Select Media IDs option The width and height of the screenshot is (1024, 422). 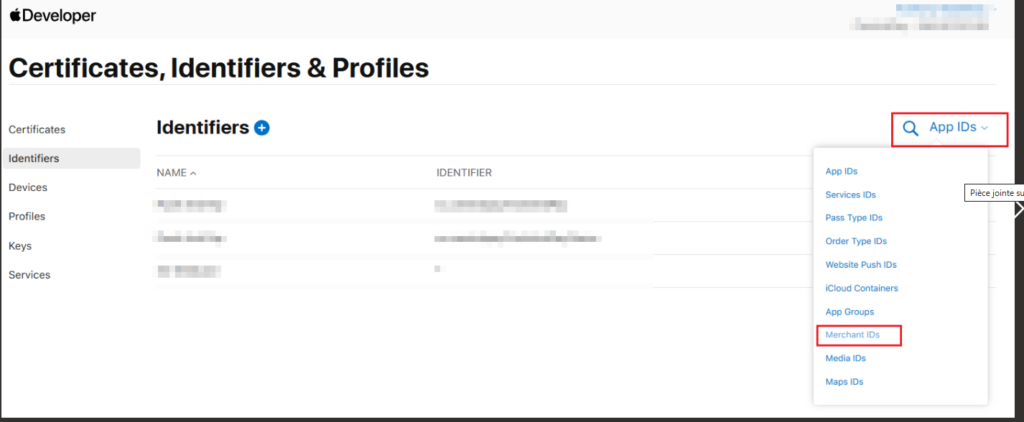pos(845,358)
